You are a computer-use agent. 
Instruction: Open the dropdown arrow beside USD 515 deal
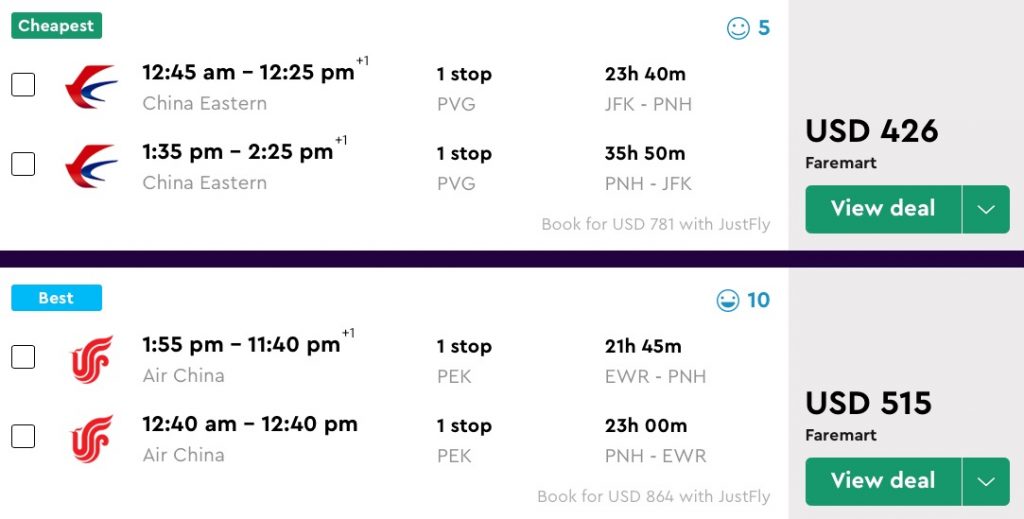click(986, 481)
